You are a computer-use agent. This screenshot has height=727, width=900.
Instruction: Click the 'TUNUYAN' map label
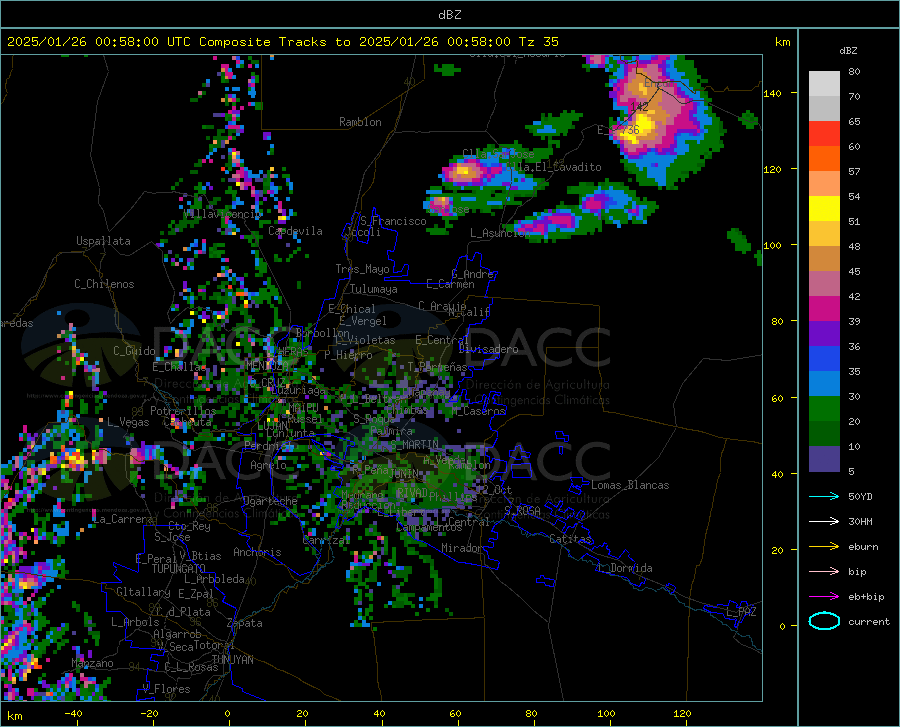pyautogui.click(x=232, y=660)
